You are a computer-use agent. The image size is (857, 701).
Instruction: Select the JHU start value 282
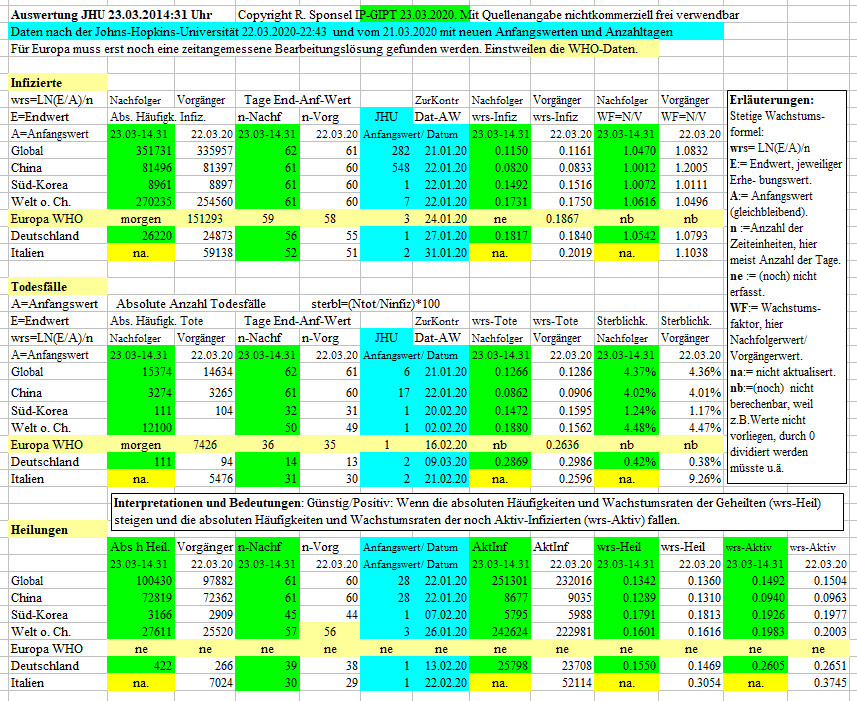[386, 151]
